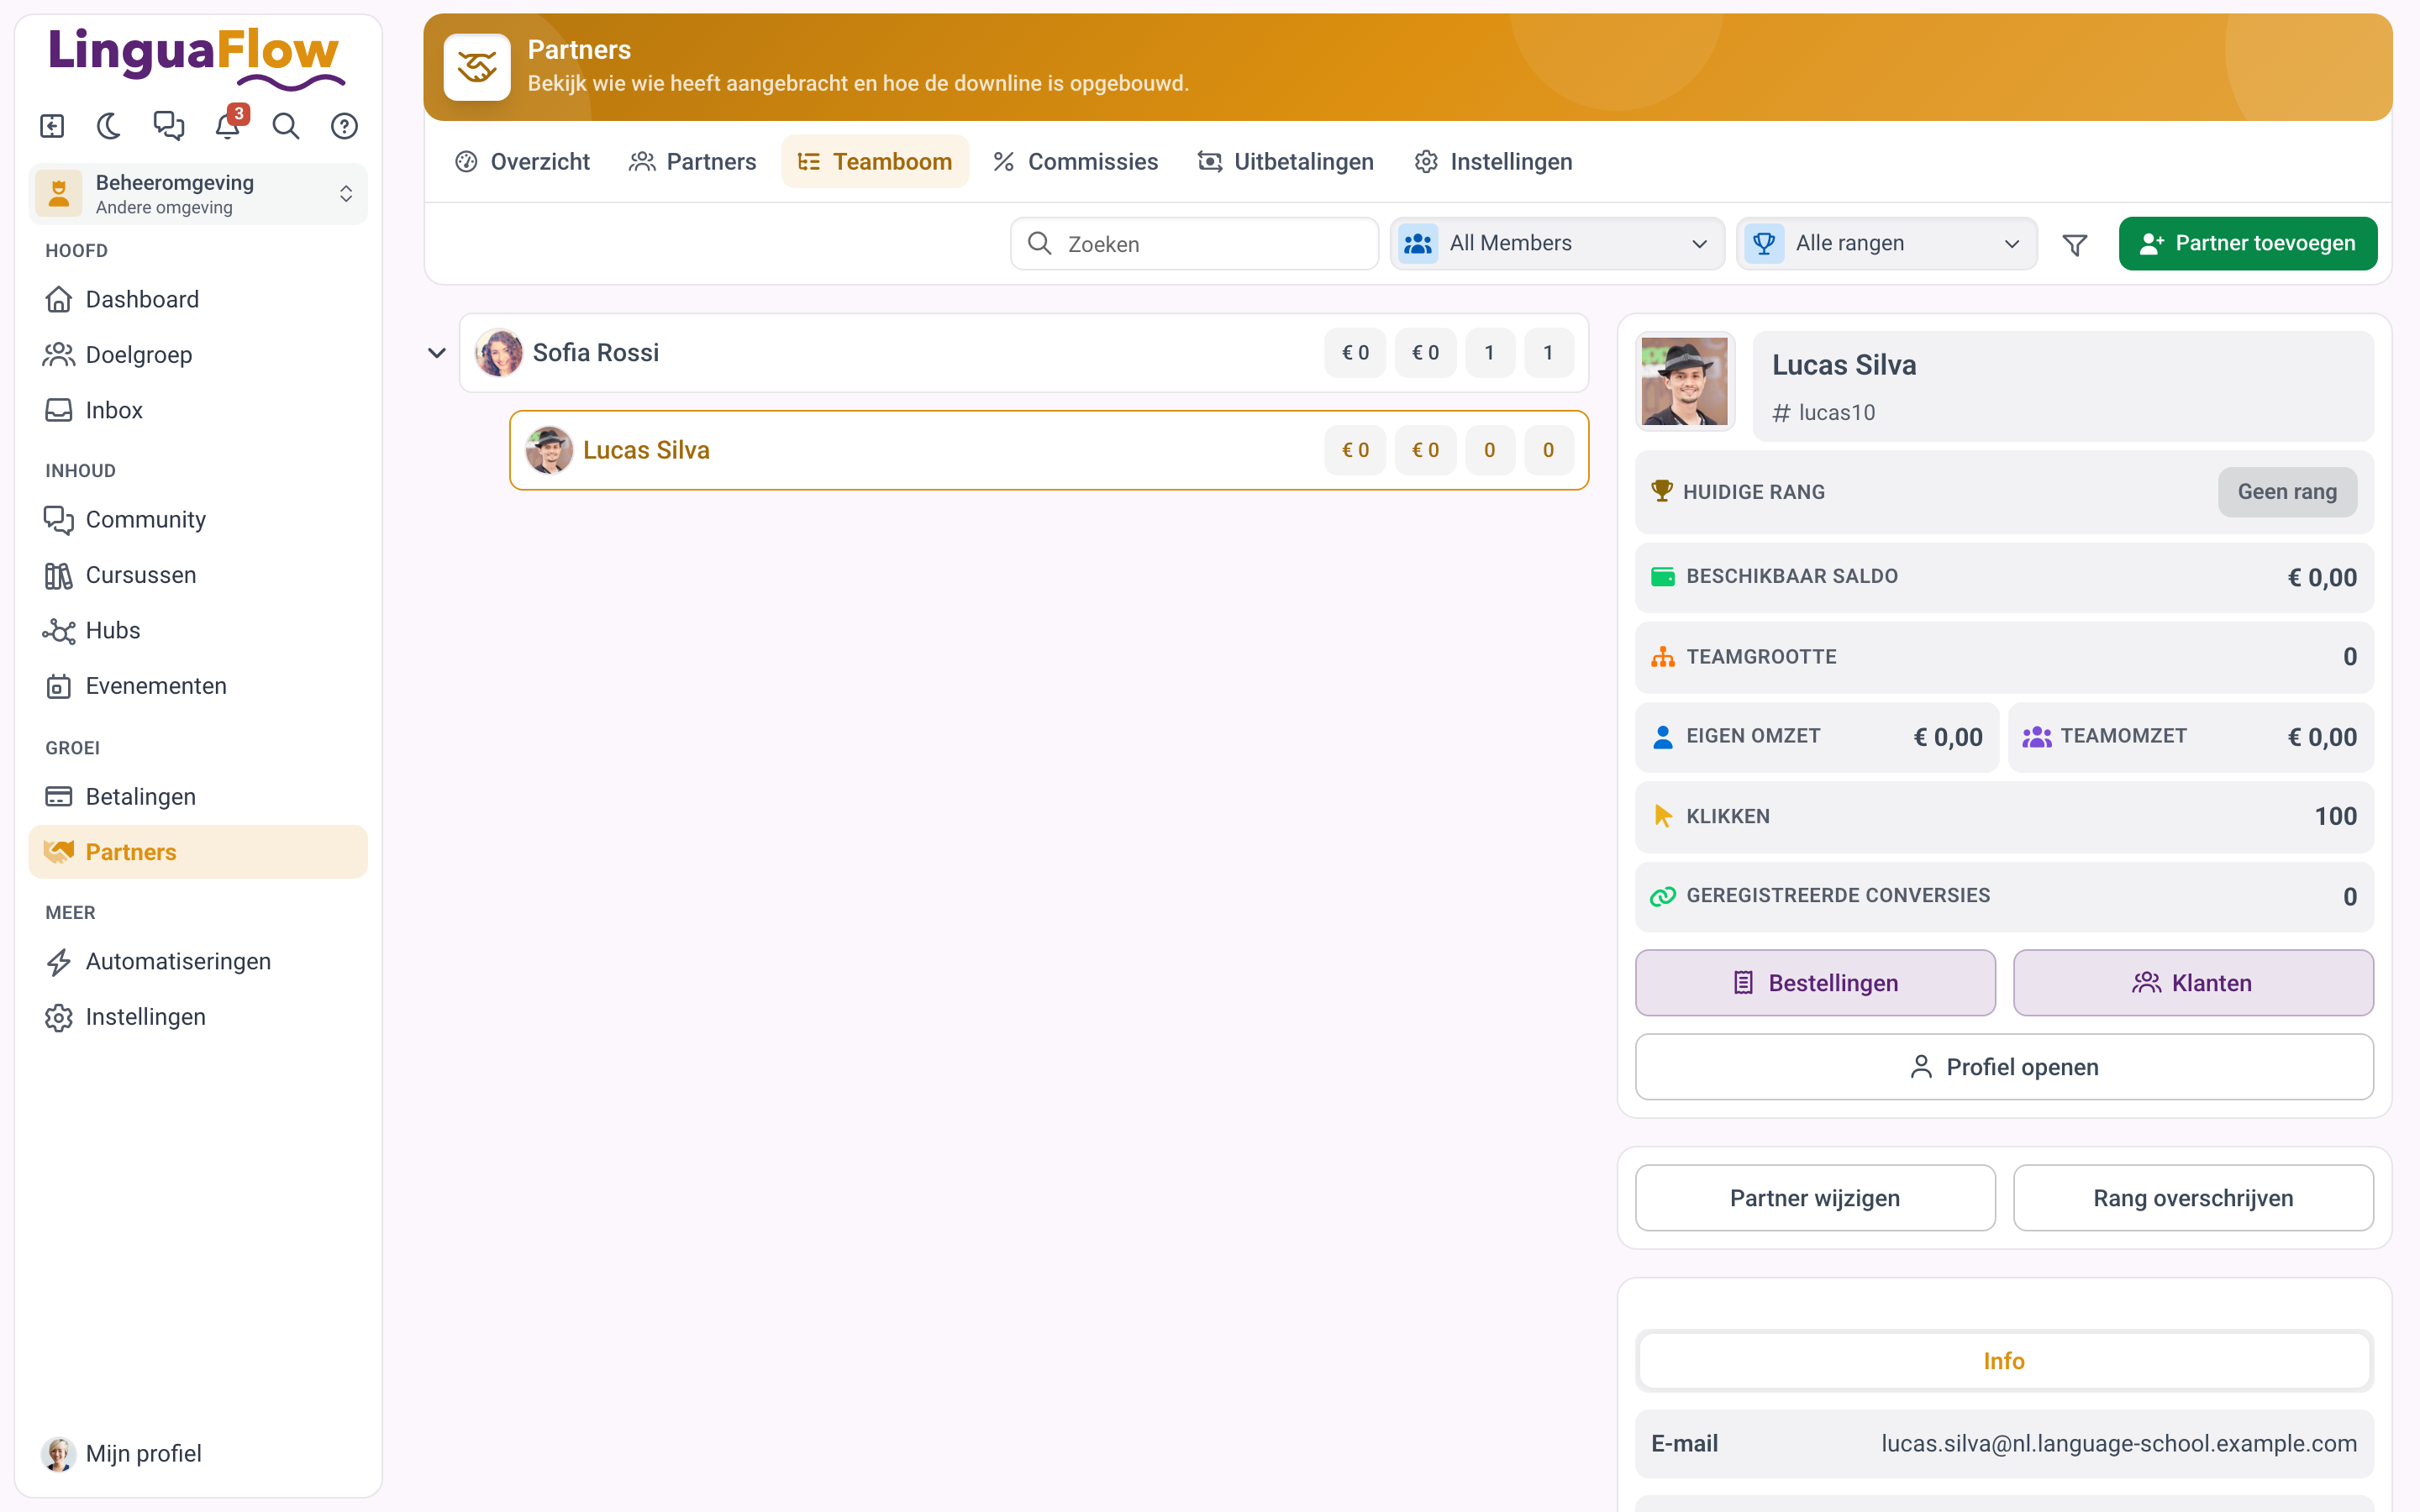Select Partners in the sidebar
This screenshot has width=2420, height=1512.
click(x=198, y=852)
